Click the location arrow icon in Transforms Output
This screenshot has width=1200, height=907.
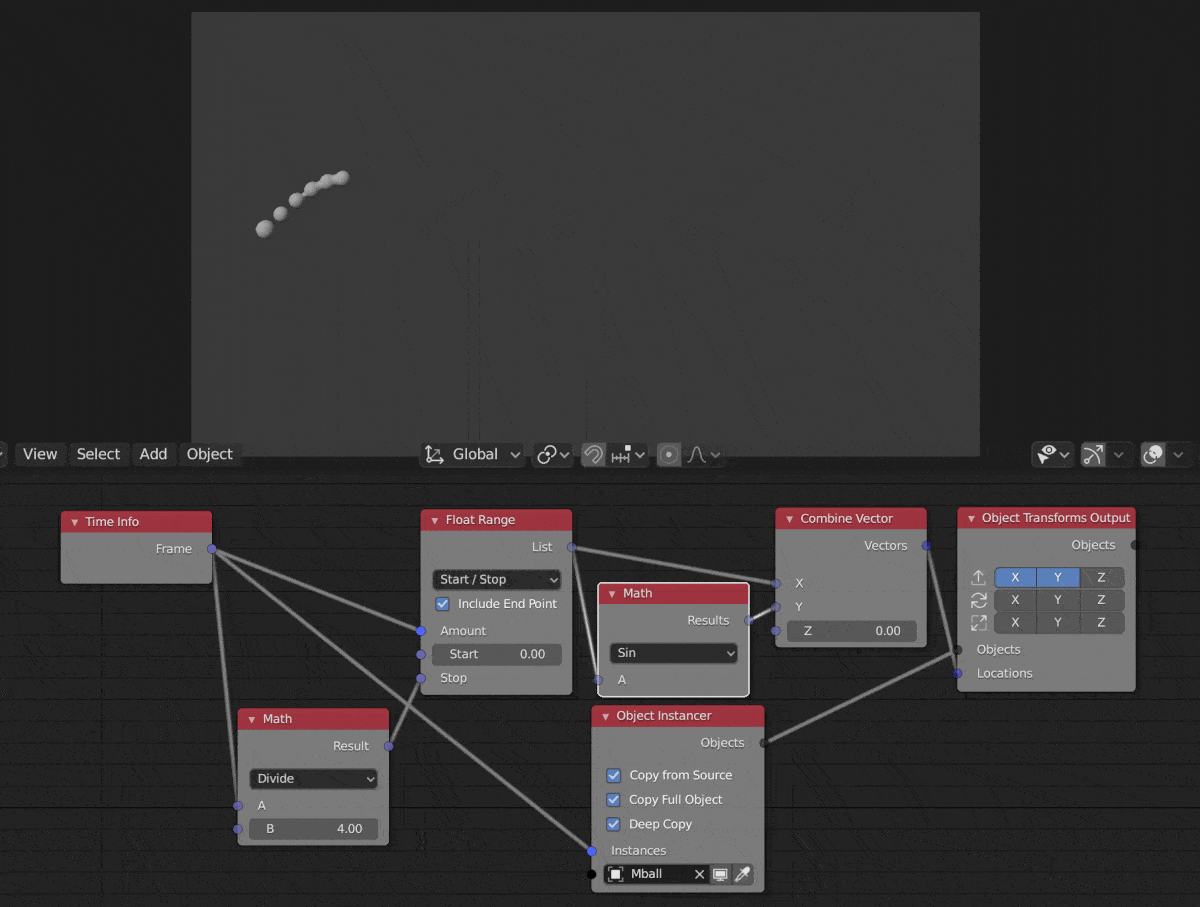point(979,577)
